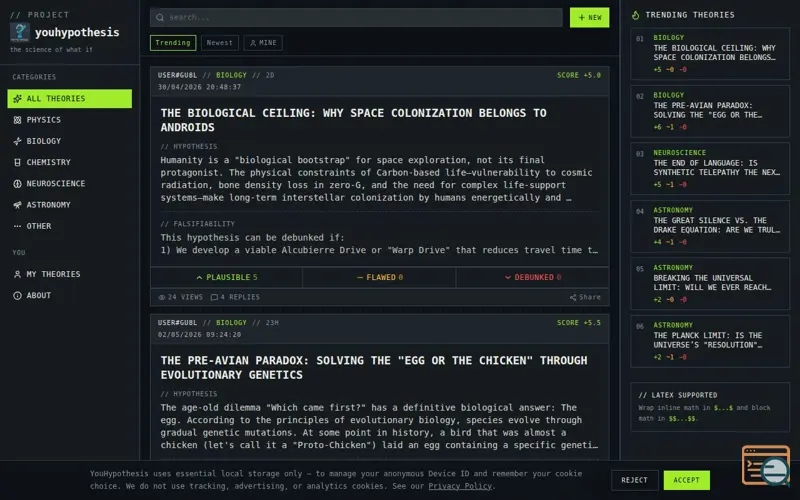Focus the search input field
Screen dimensions: 800x500
(356, 17)
